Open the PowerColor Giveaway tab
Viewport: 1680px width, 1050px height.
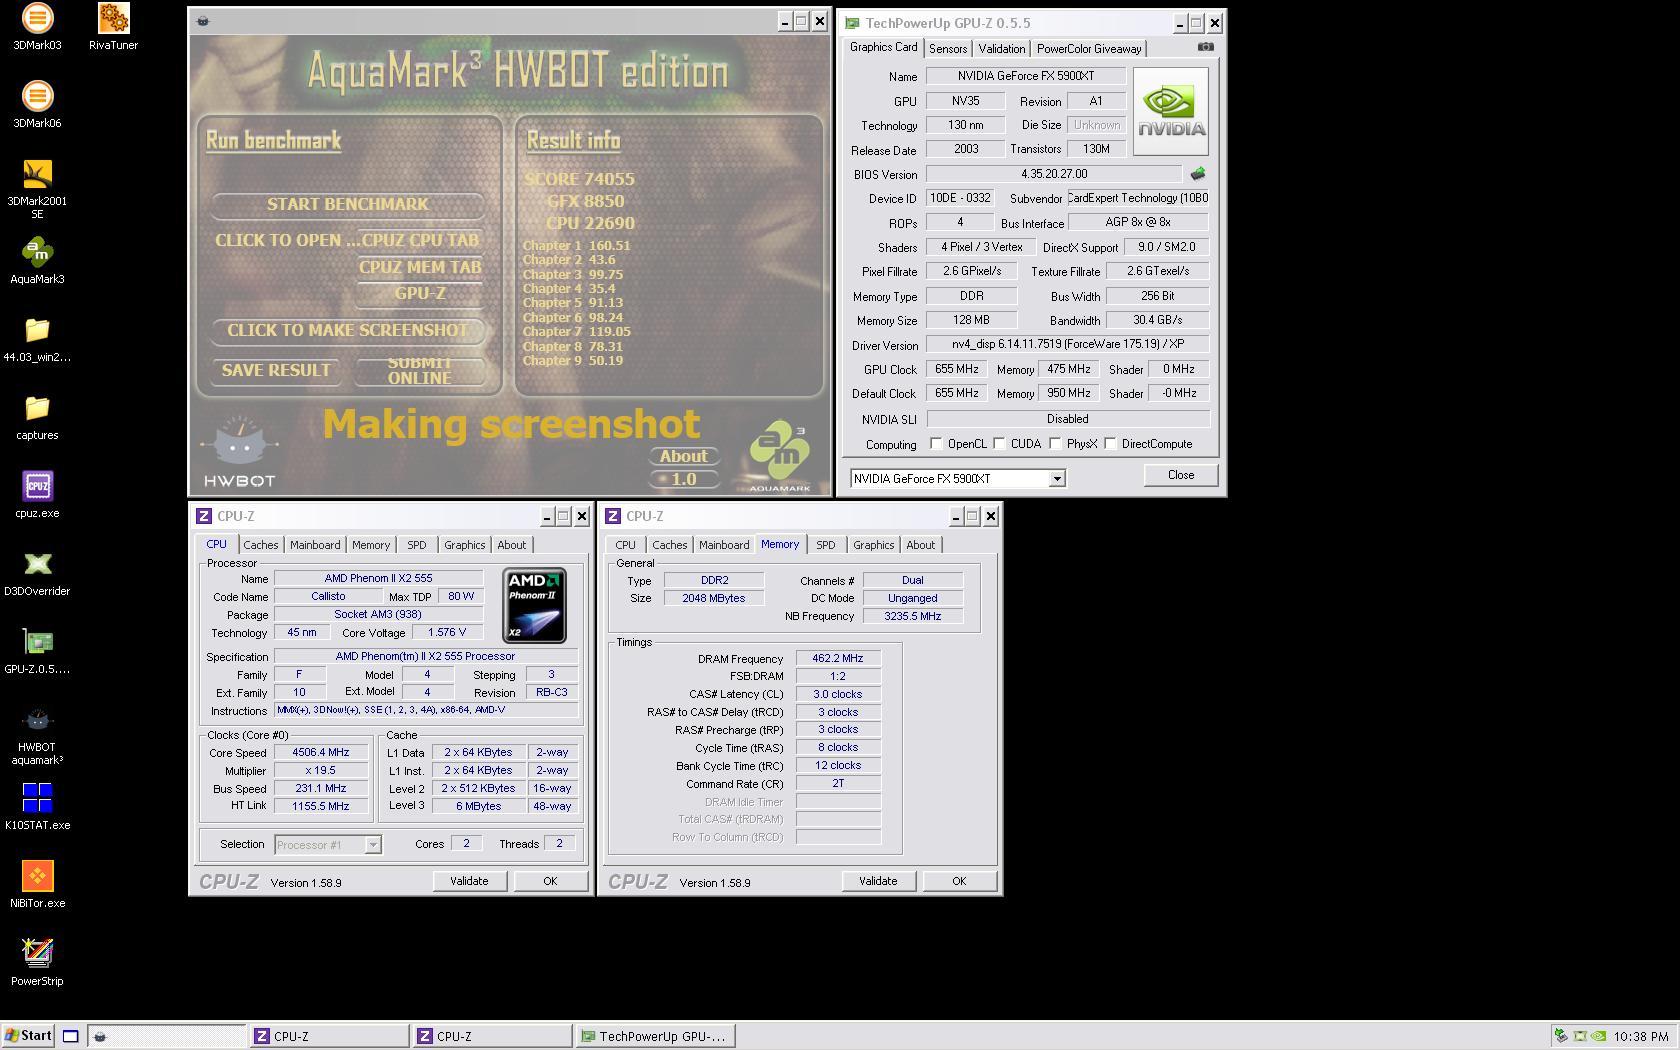coord(1089,49)
